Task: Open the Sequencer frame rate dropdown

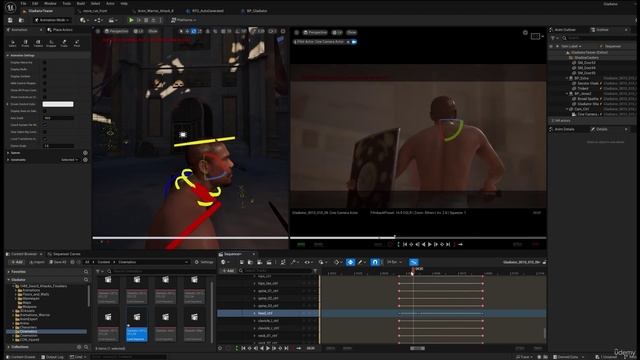Action: click(394, 262)
